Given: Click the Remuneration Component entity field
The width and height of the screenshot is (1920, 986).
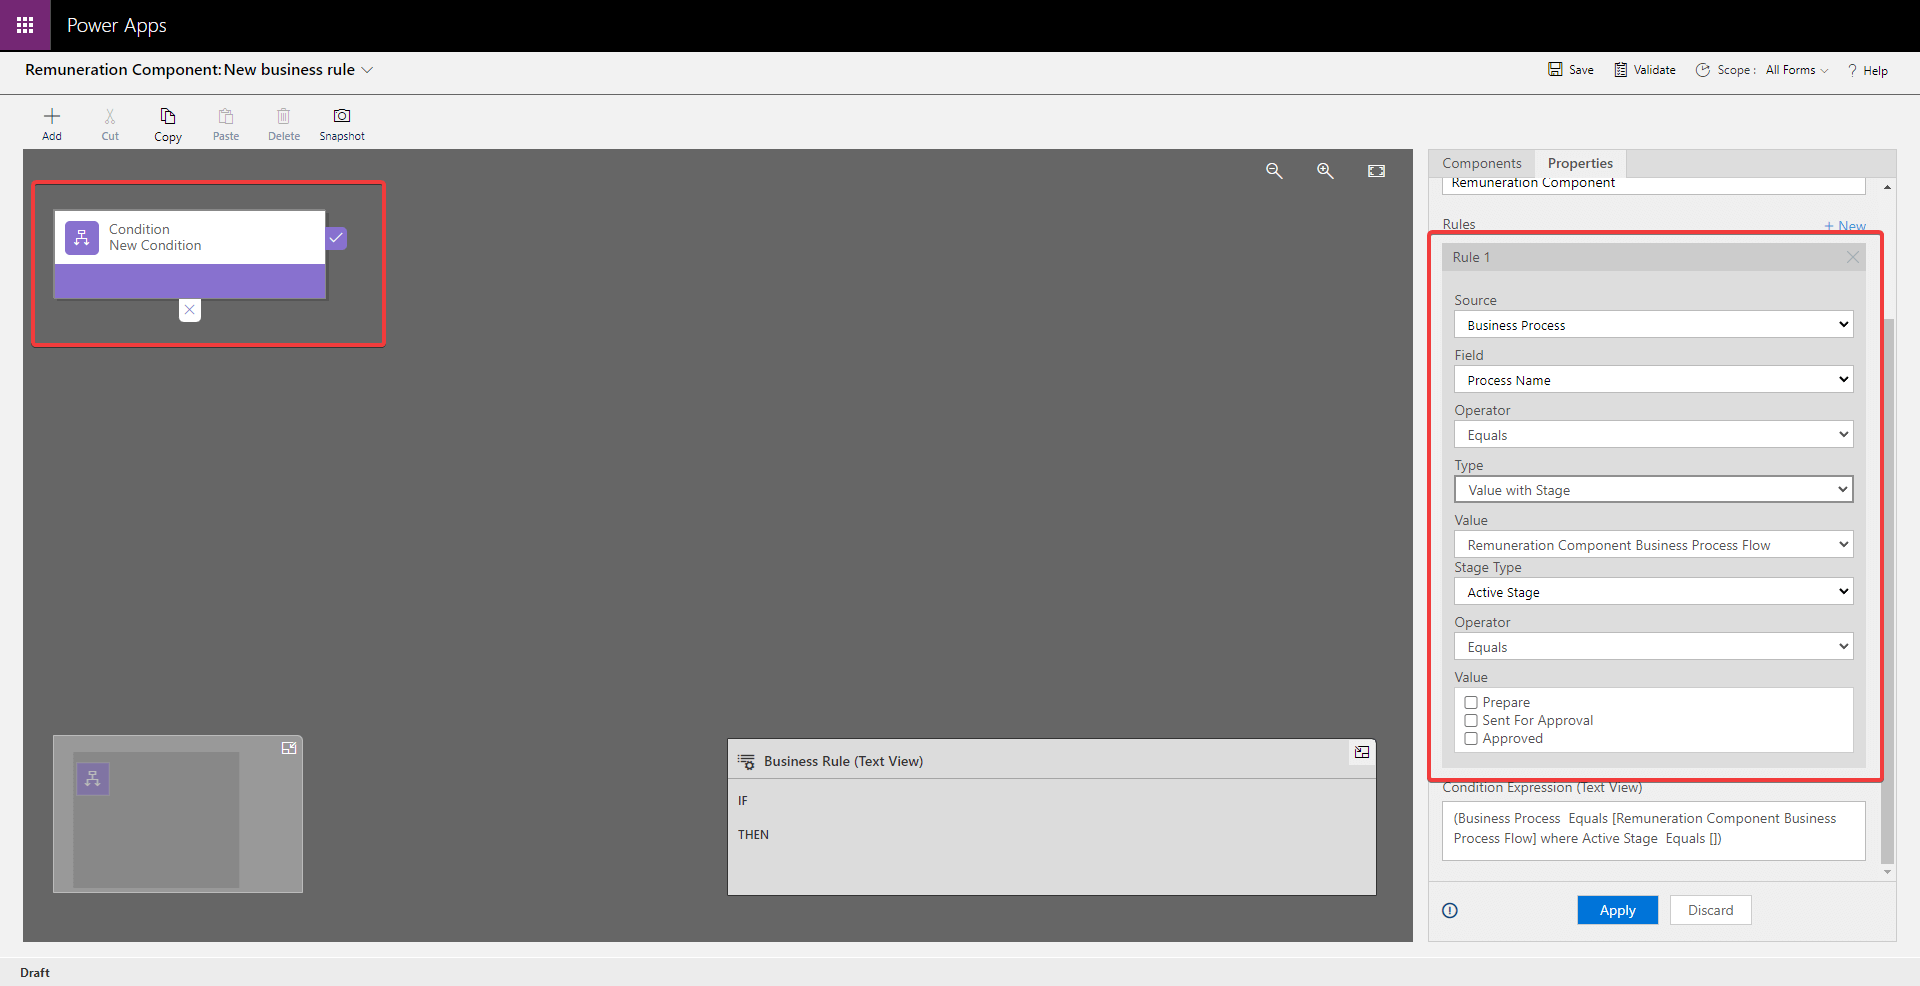Looking at the screenshot, I should 1653,184.
